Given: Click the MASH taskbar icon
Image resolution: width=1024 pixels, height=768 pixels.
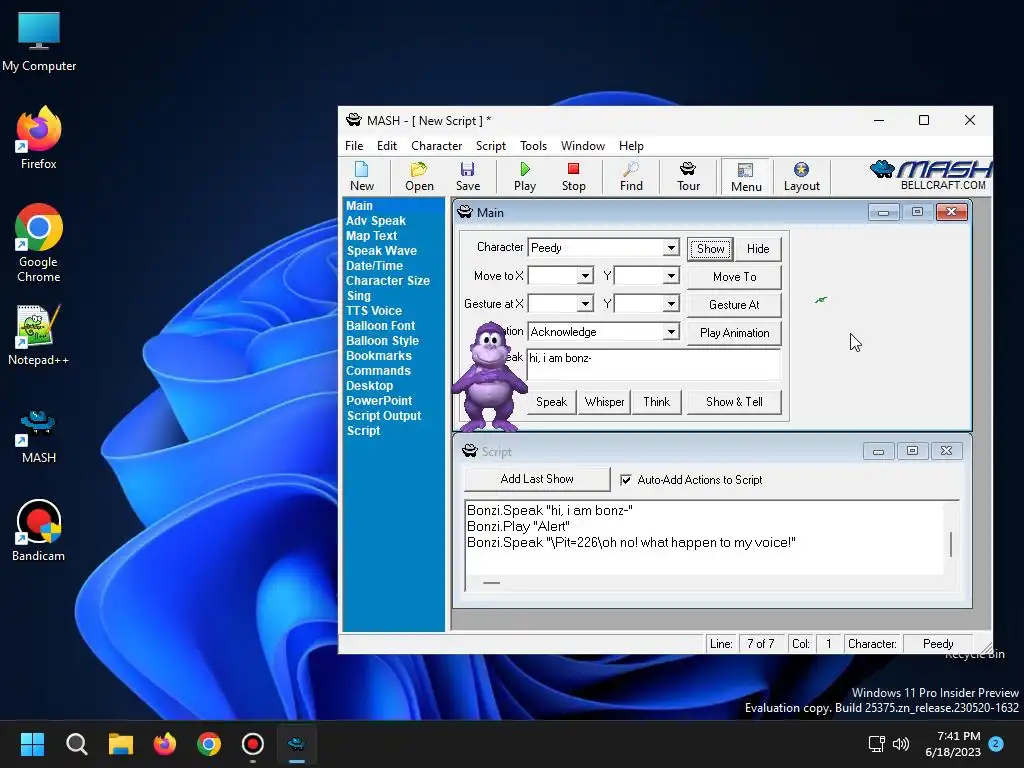Looking at the screenshot, I should 296,744.
